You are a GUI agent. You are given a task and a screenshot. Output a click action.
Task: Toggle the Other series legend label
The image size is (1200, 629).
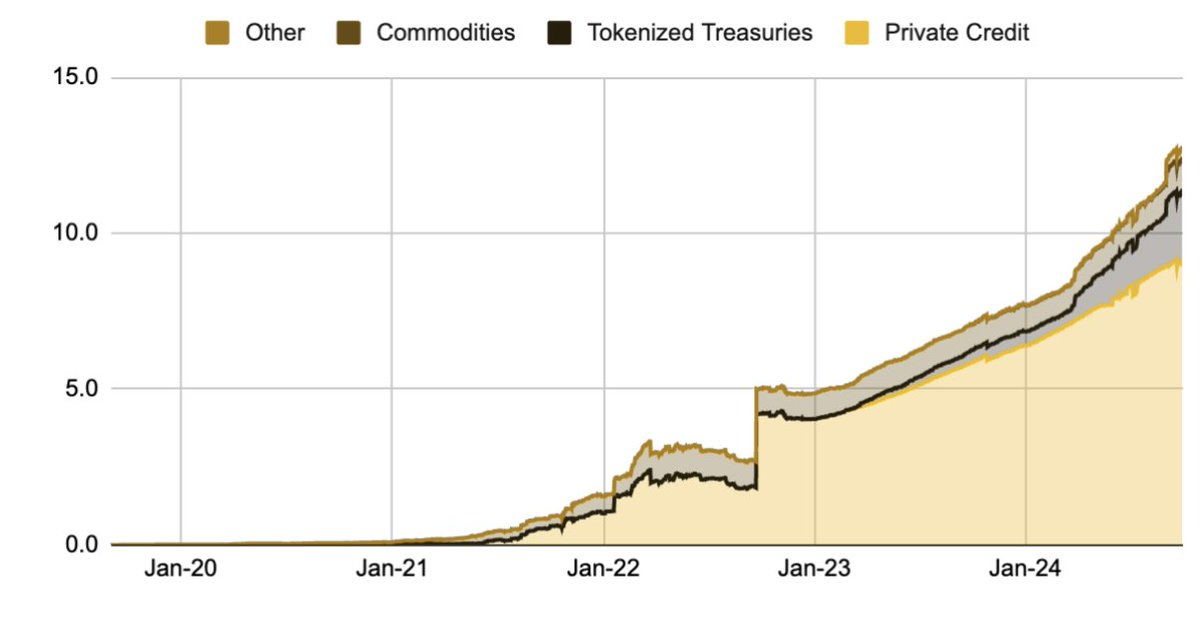[274, 33]
